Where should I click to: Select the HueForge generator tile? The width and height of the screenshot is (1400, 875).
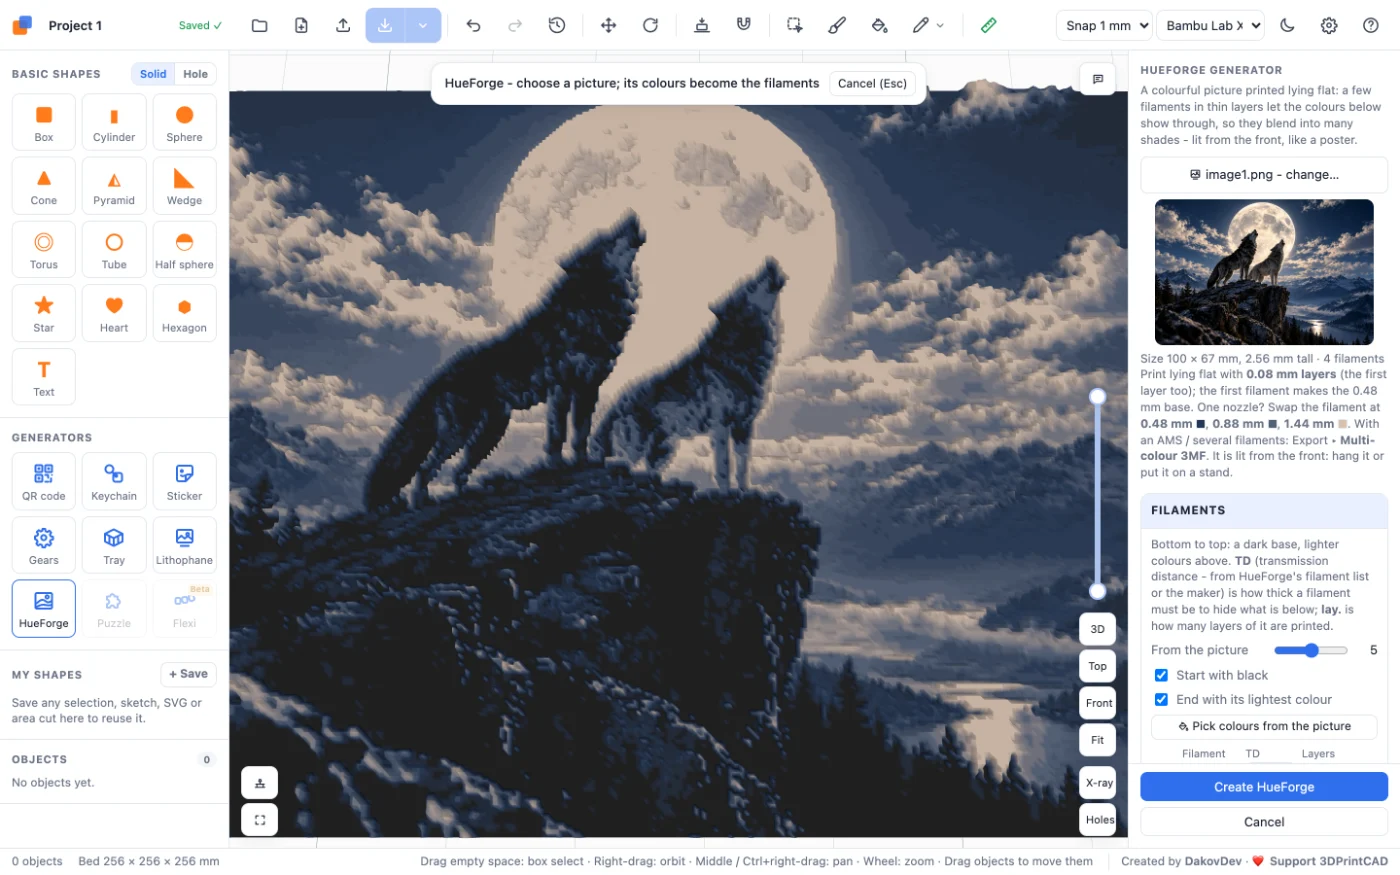coord(44,608)
